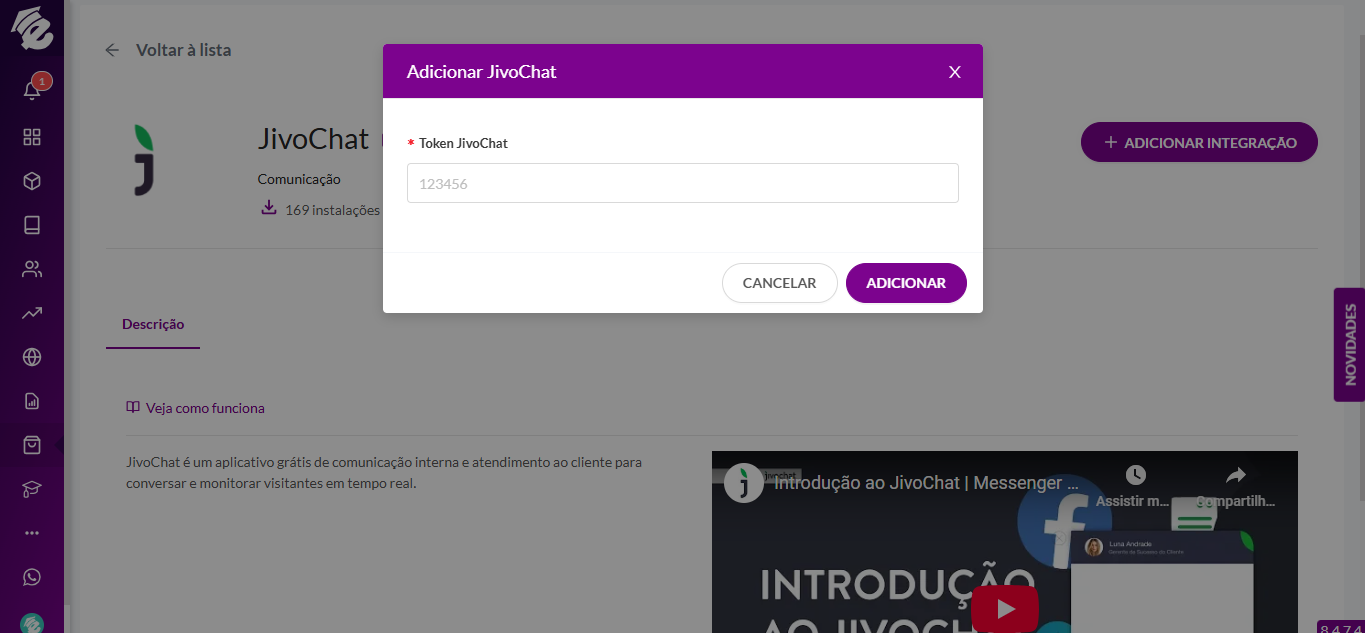Open the WhatsApp icon in sidebar
Image resolution: width=1365 pixels, height=633 pixels.
click(32, 577)
